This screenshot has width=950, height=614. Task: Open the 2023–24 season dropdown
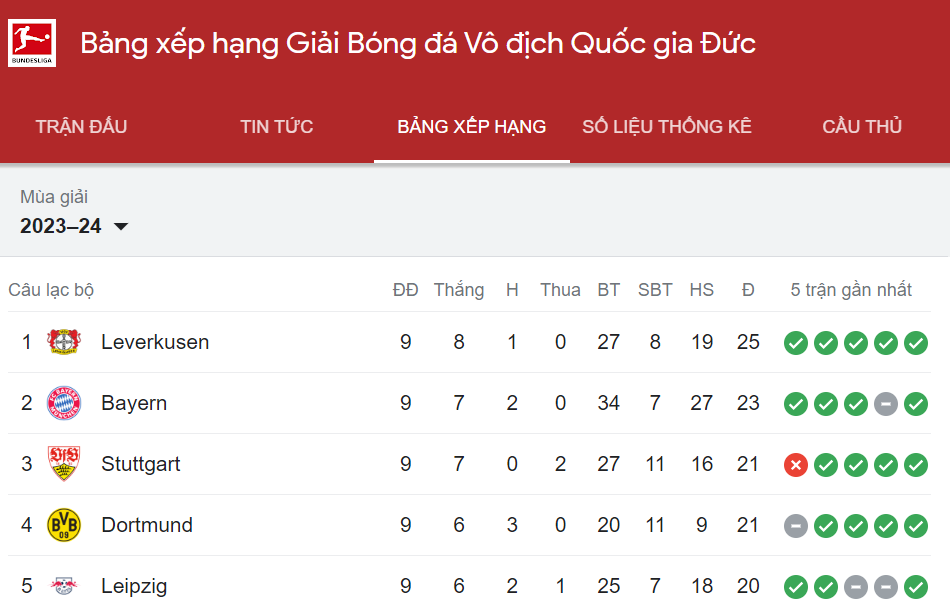(x=74, y=226)
